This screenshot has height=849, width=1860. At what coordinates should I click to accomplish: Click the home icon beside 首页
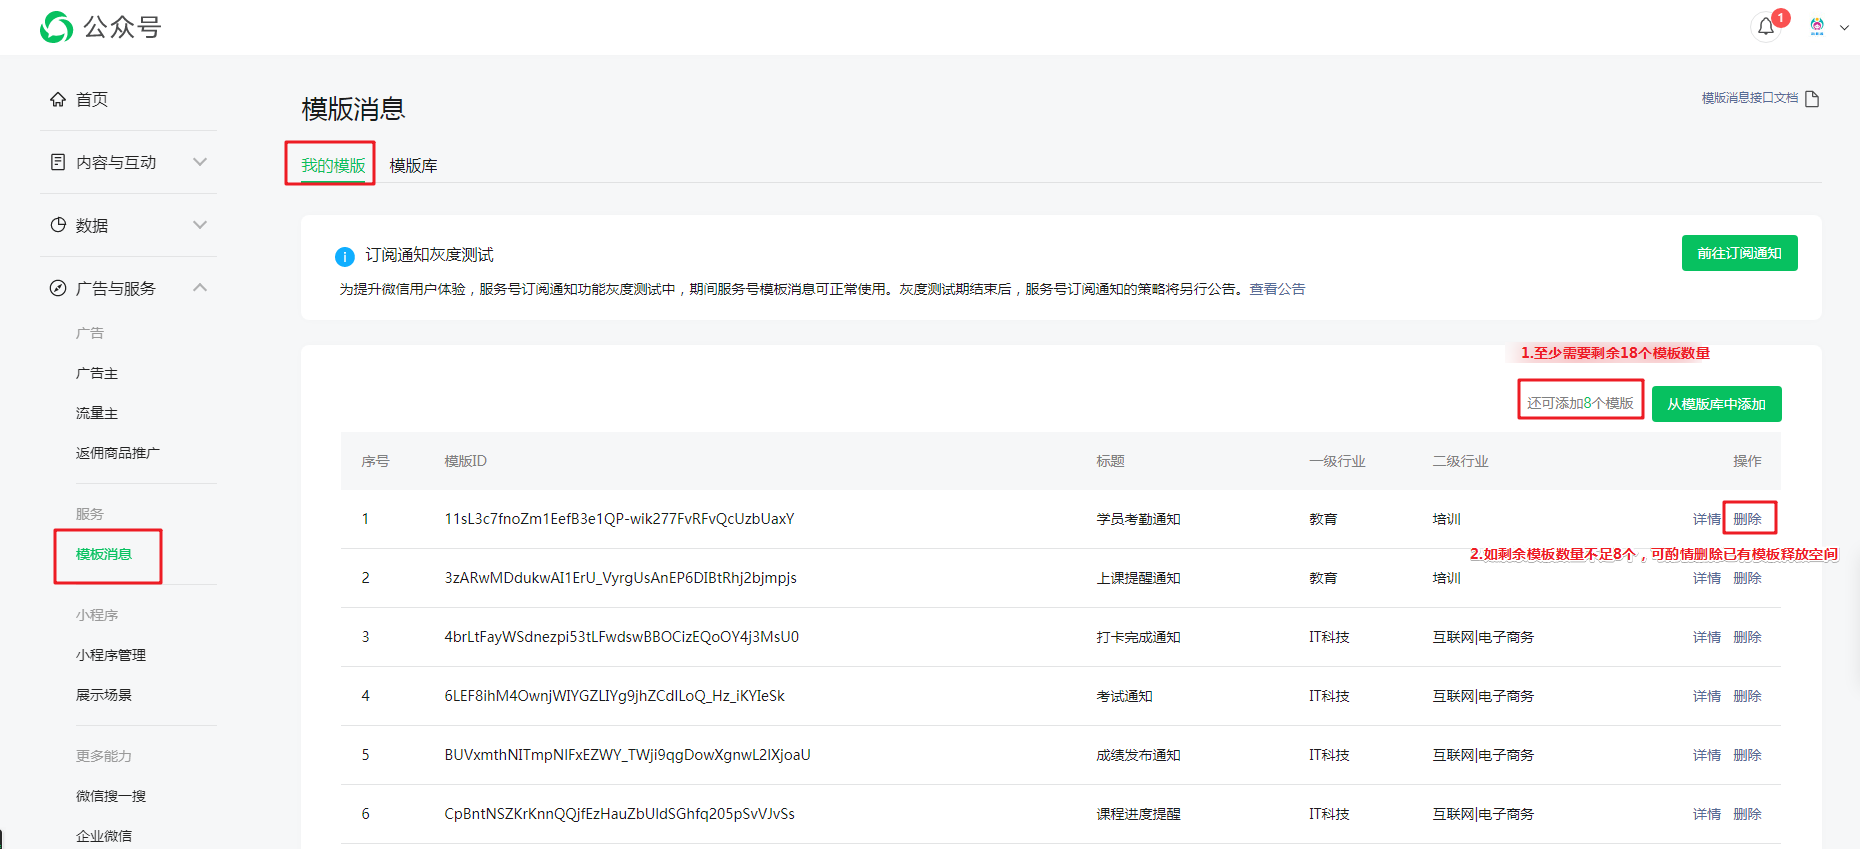point(58,99)
